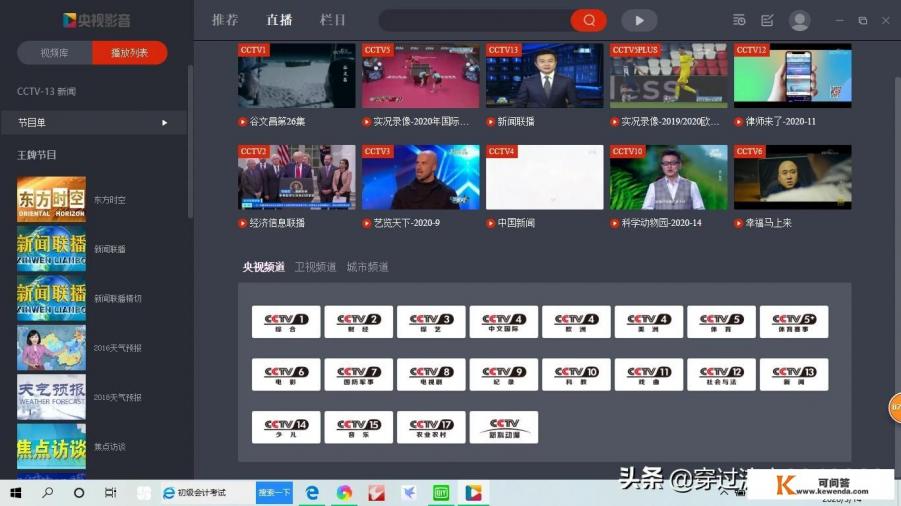Image resolution: width=901 pixels, height=506 pixels.
Task: Go to the 推荐 tab
Action: [225, 20]
